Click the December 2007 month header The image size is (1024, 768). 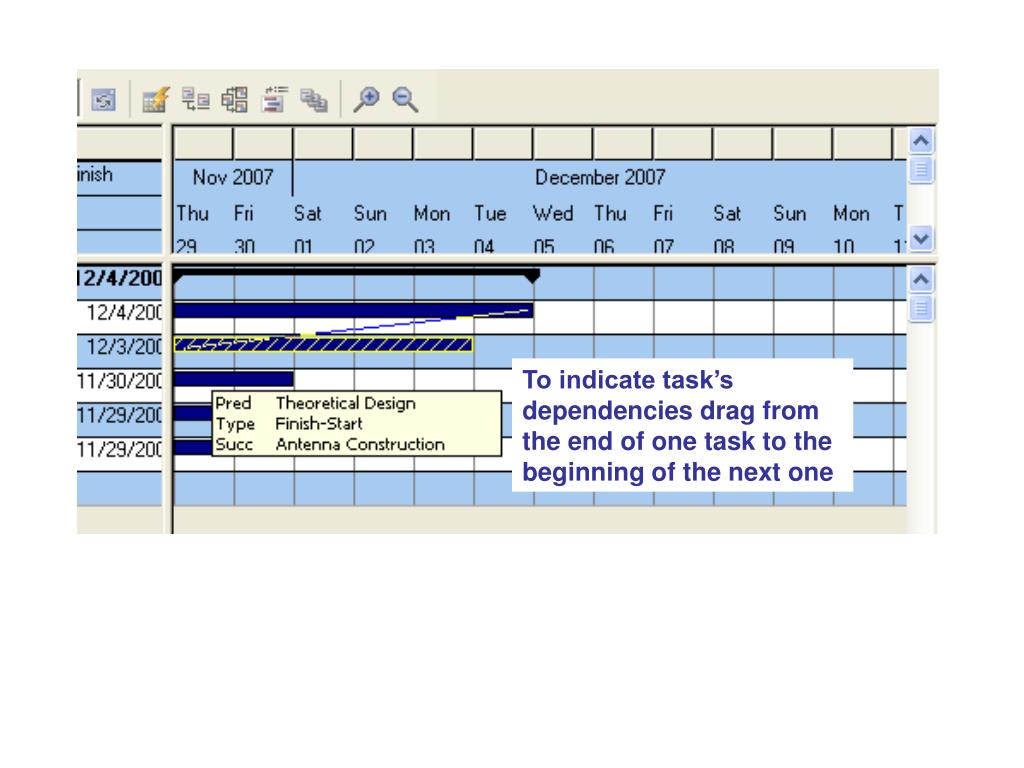[x=600, y=177]
